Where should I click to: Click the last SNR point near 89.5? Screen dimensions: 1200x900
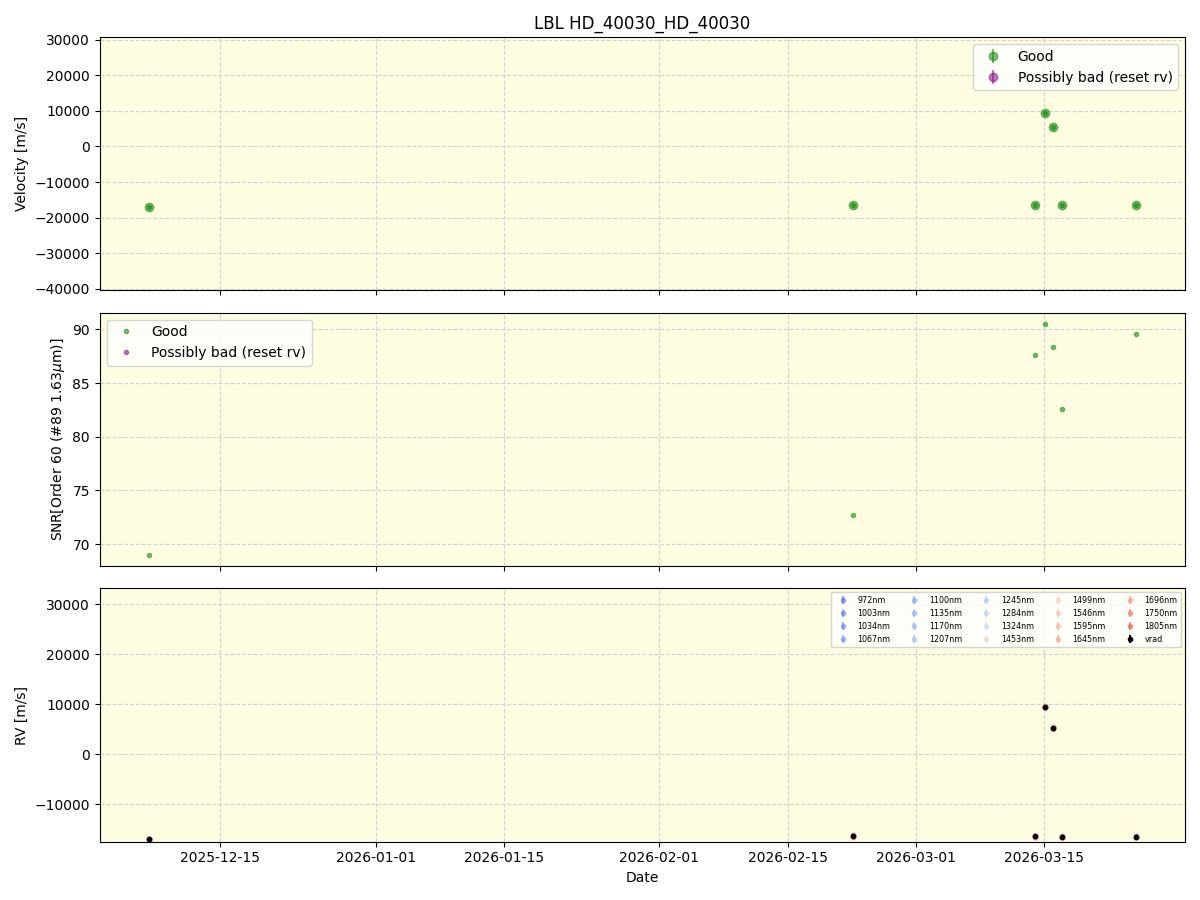click(x=1136, y=334)
